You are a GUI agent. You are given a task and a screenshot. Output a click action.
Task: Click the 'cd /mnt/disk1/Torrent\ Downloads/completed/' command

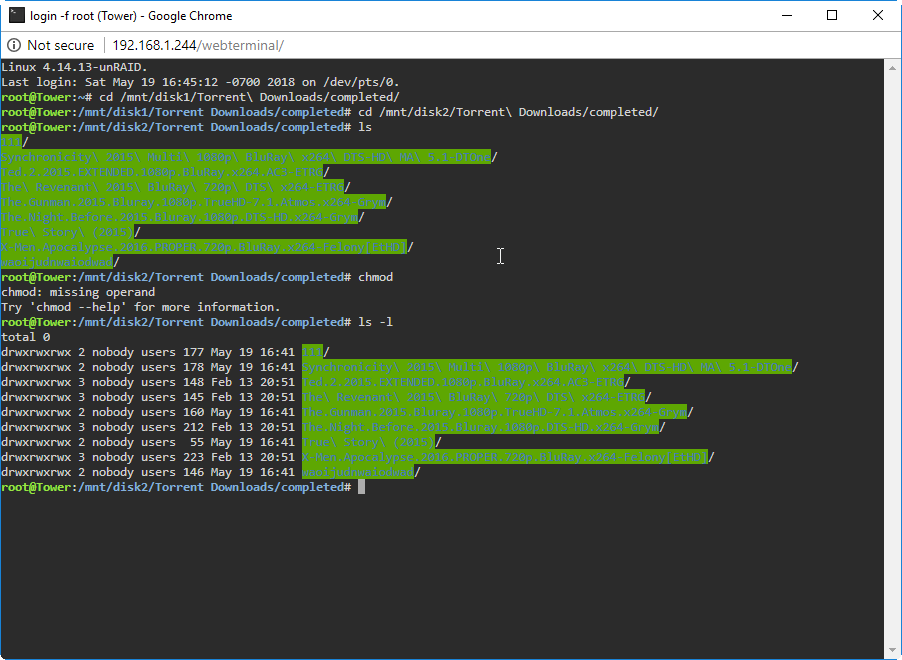[x=249, y=97]
